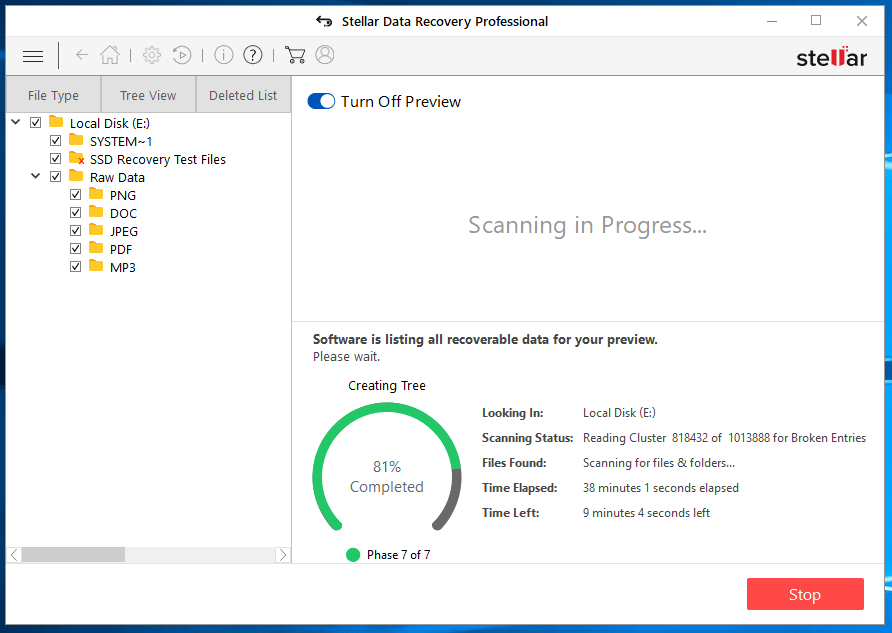Collapse the Local Disk (E:) tree node
892x633 pixels.
click(16, 122)
